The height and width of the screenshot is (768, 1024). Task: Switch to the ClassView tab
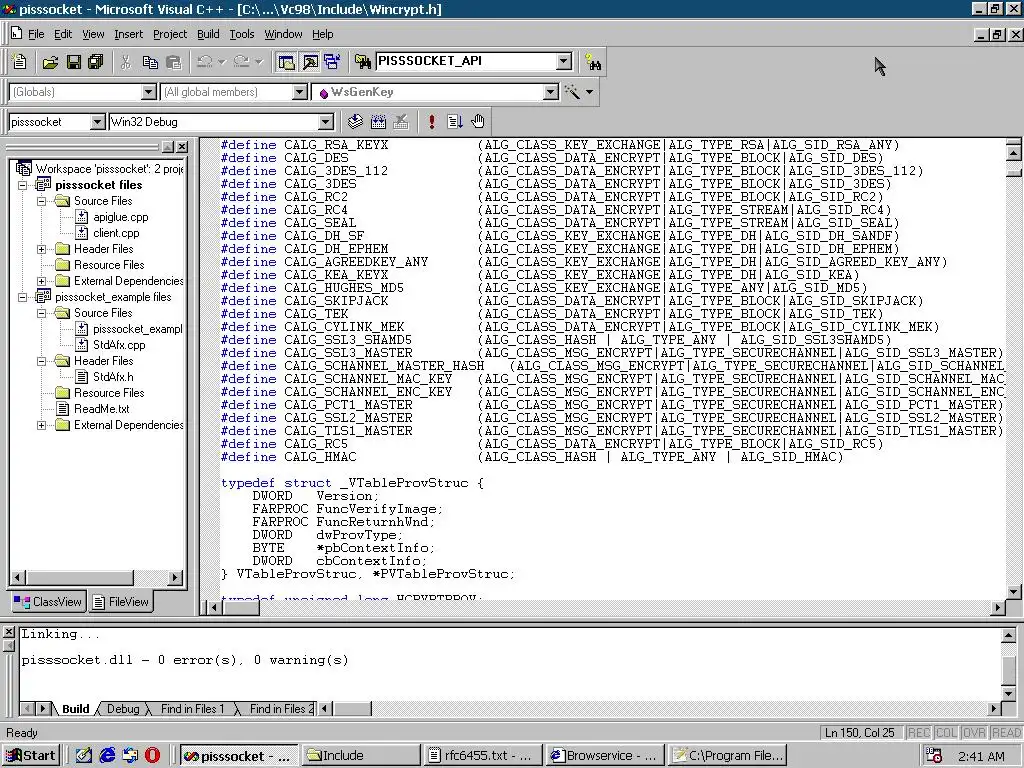pyautogui.click(x=48, y=602)
